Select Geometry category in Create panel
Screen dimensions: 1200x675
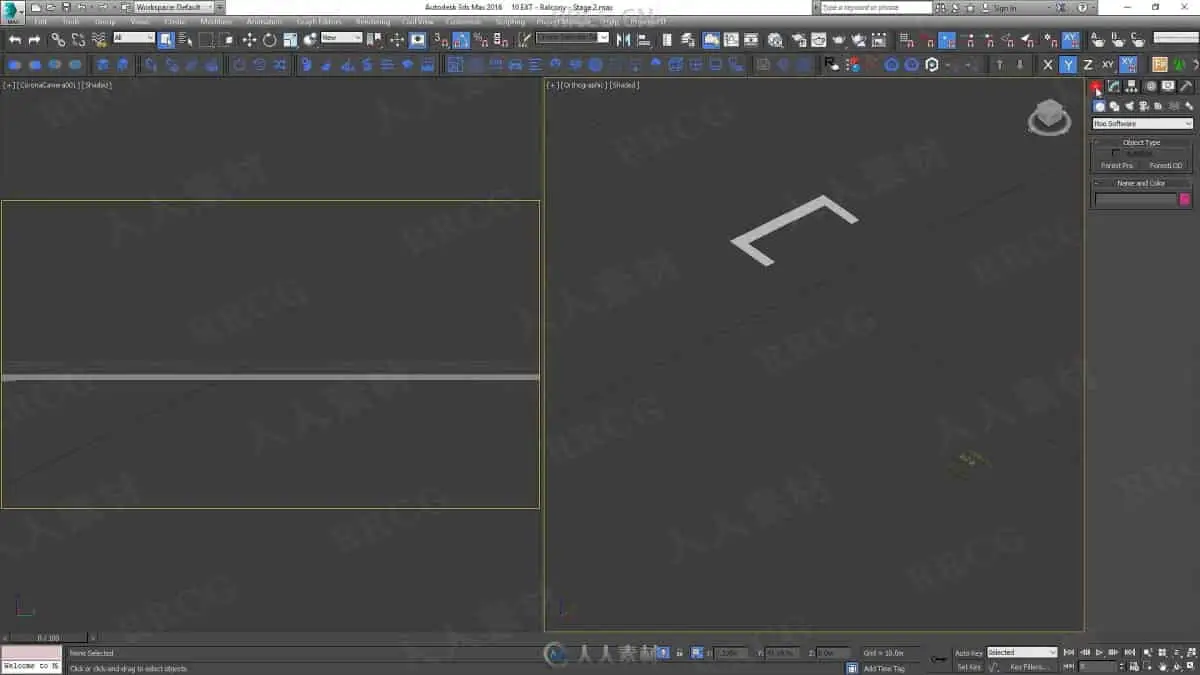[1100, 106]
